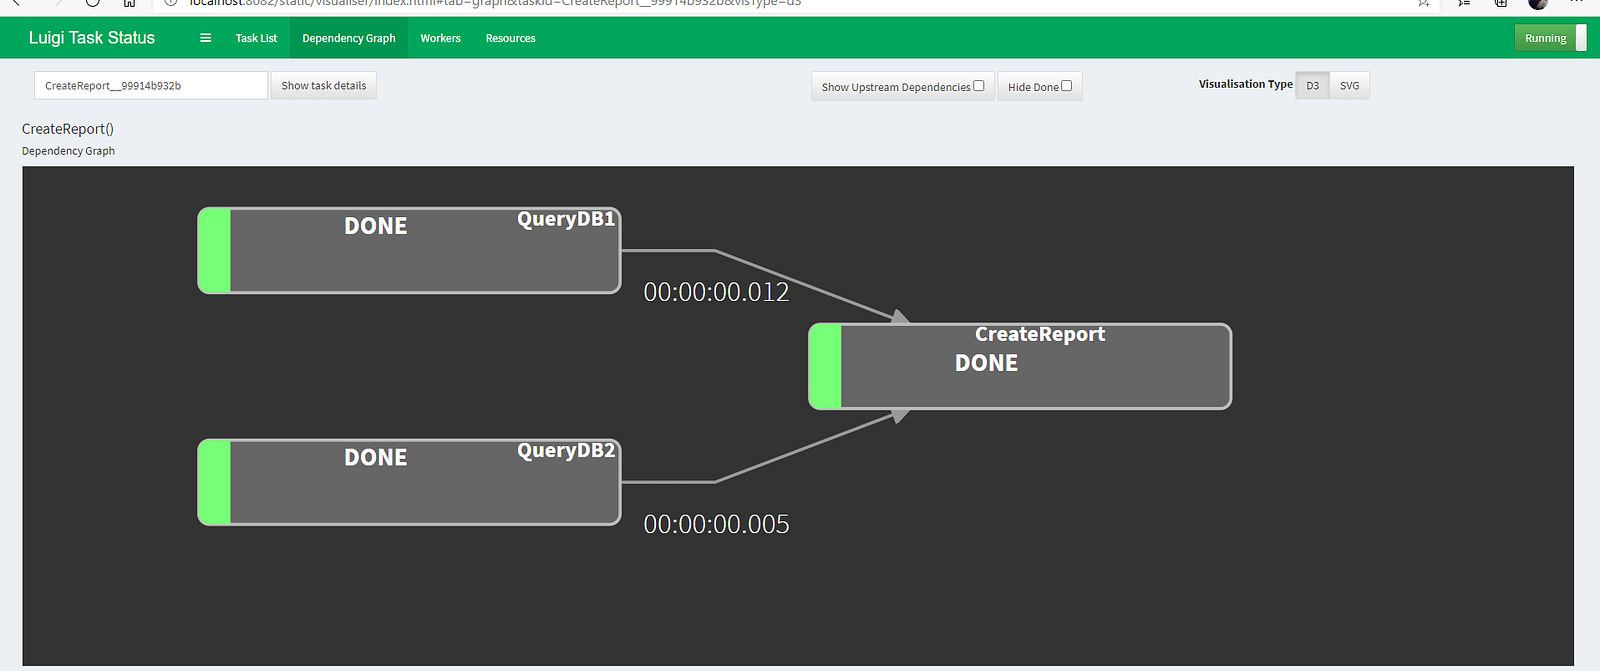This screenshot has width=1600, height=671.
Task: Click the browser address bar URL
Action: pos(495,3)
